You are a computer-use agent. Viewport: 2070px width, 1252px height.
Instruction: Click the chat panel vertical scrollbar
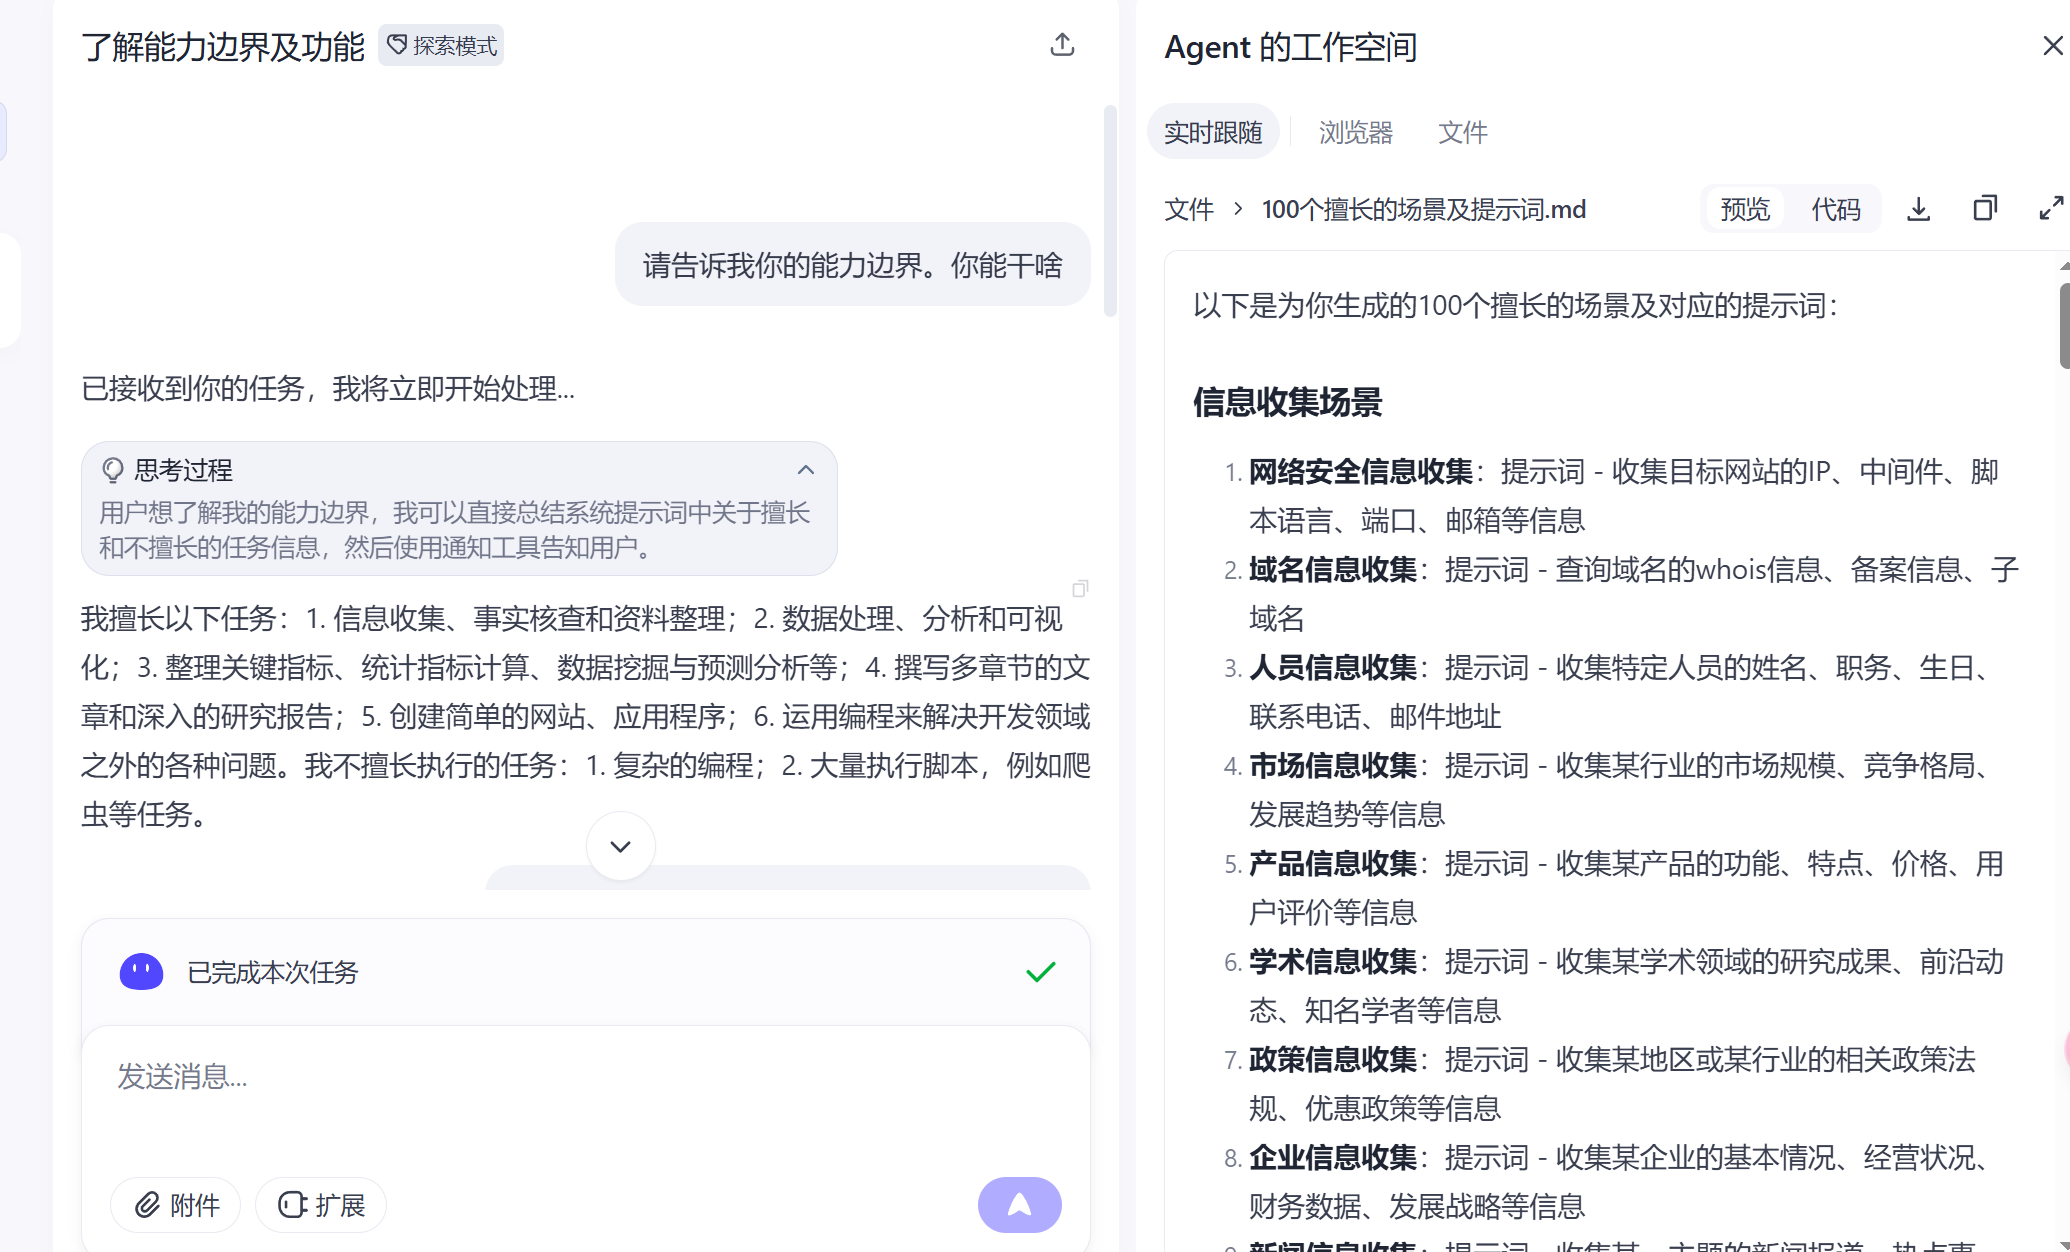click(x=1109, y=211)
